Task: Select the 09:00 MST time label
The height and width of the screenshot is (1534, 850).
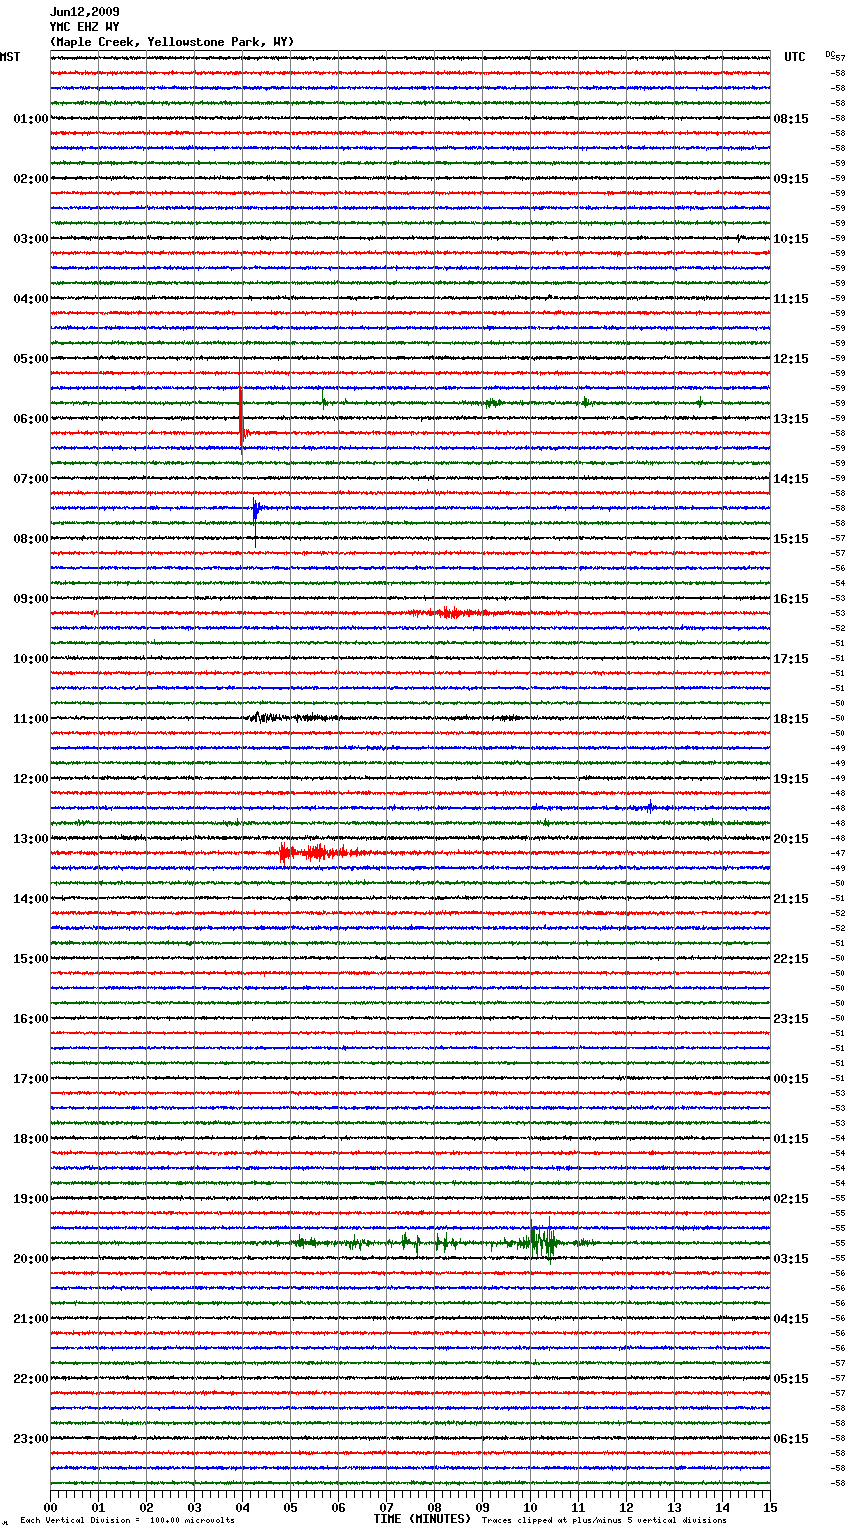Action: click(x=31, y=599)
